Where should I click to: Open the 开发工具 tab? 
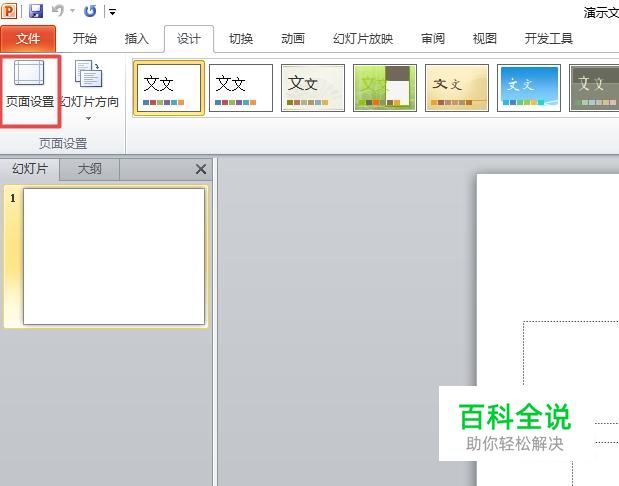point(548,39)
